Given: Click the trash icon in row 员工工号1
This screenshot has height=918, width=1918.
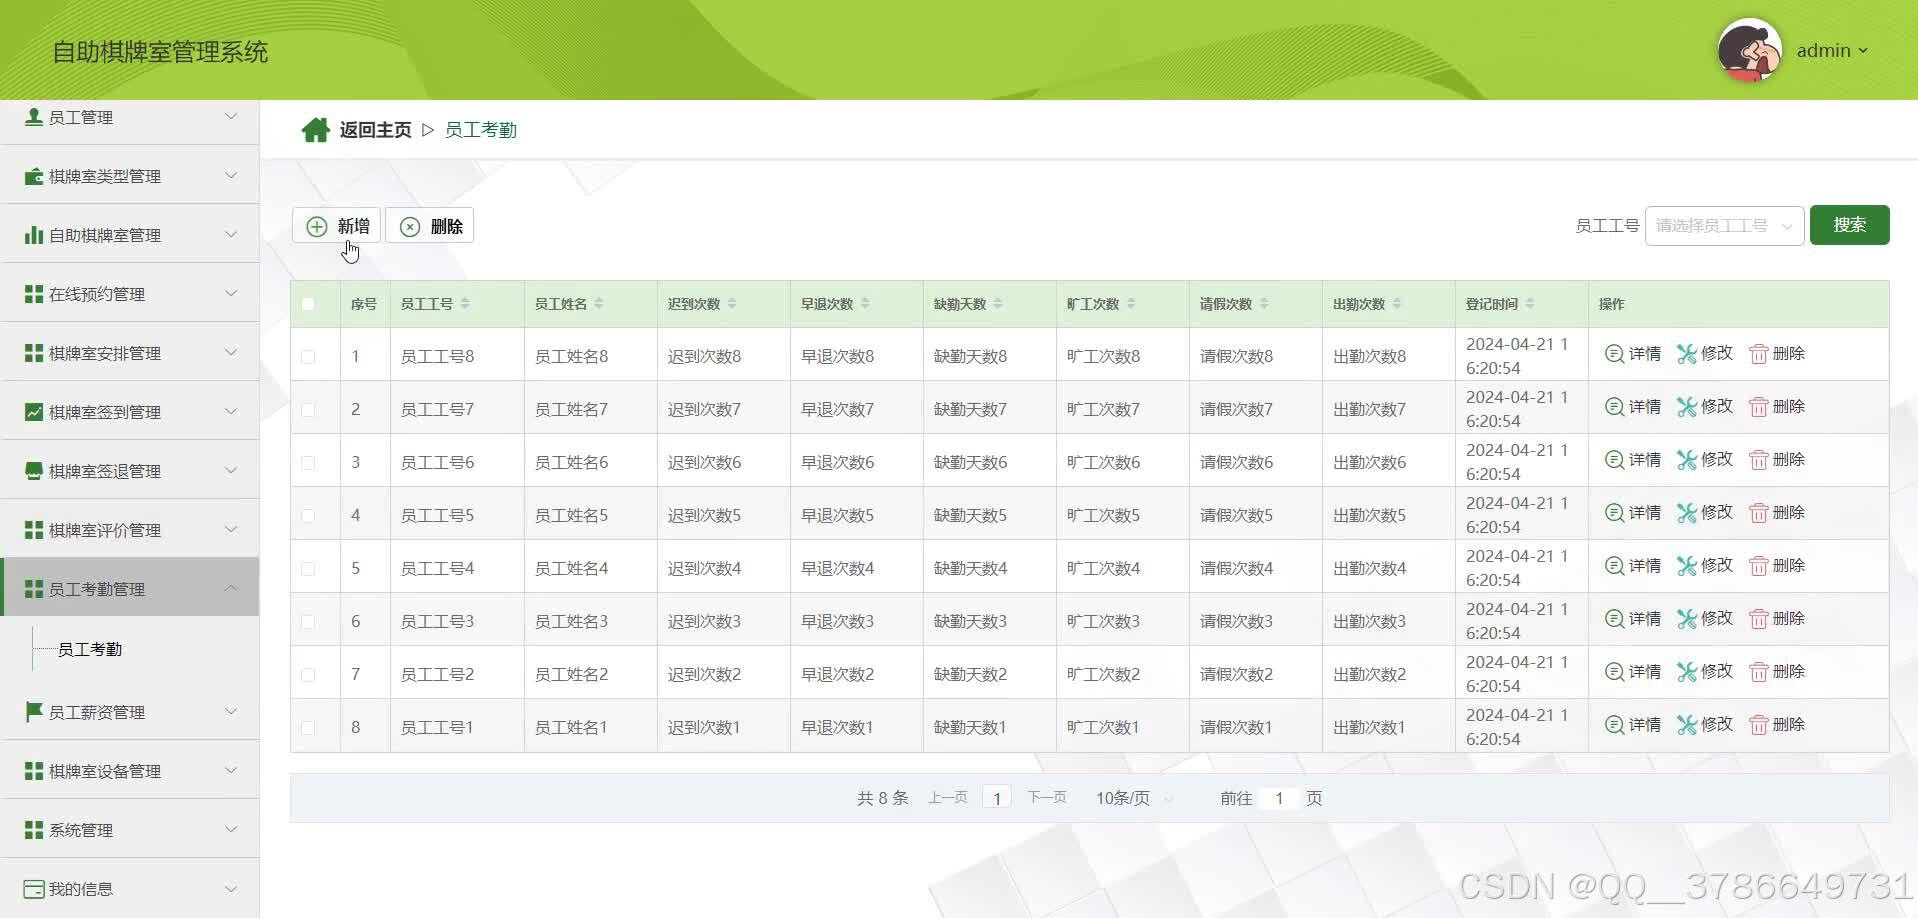Looking at the screenshot, I should 1758,725.
